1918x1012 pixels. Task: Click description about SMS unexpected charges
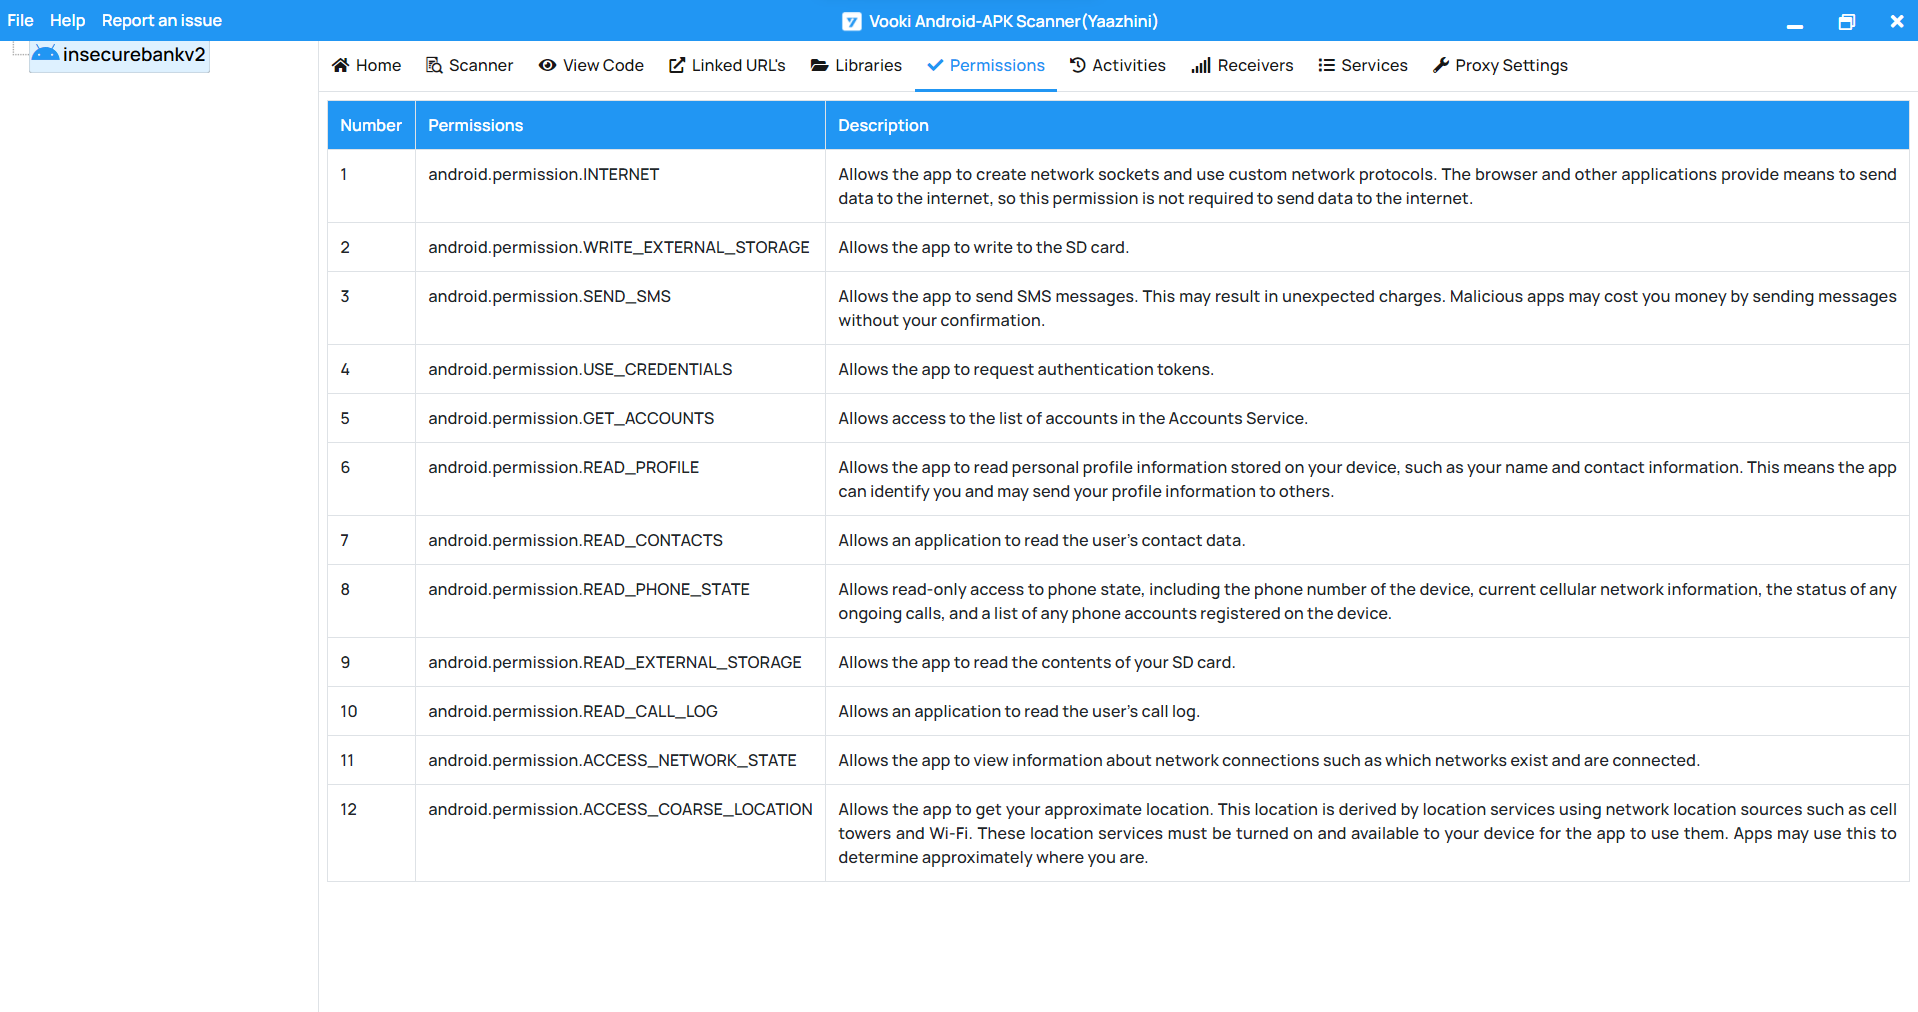pos(1367,308)
